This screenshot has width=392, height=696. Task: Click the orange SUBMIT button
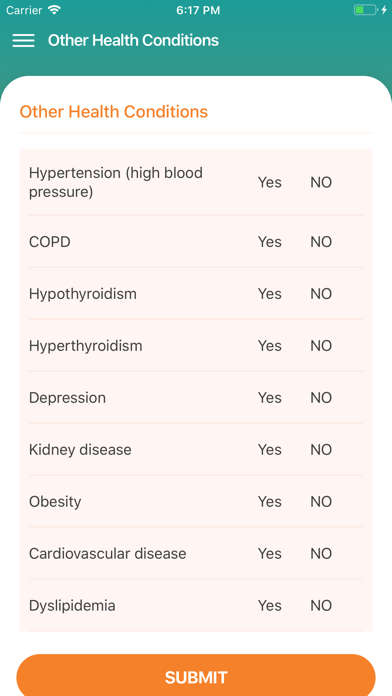(196, 675)
